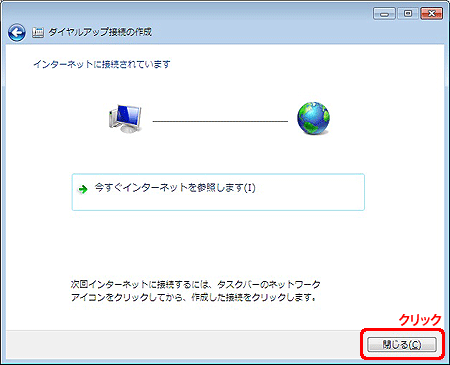Click the blue back arrow button
Screen dimensions: 450x365
pos(17,33)
